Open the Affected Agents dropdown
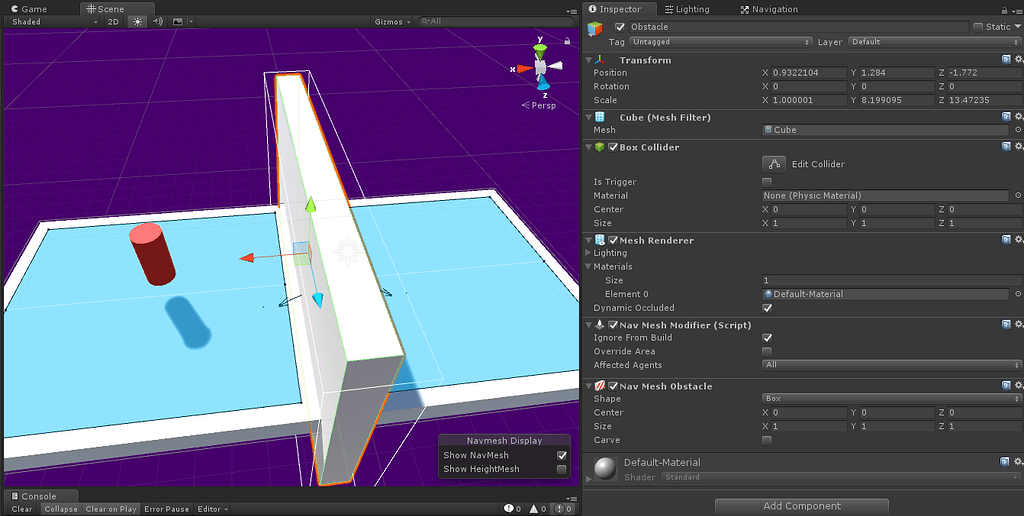Image resolution: width=1024 pixels, height=516 pixels. [891, 365]
